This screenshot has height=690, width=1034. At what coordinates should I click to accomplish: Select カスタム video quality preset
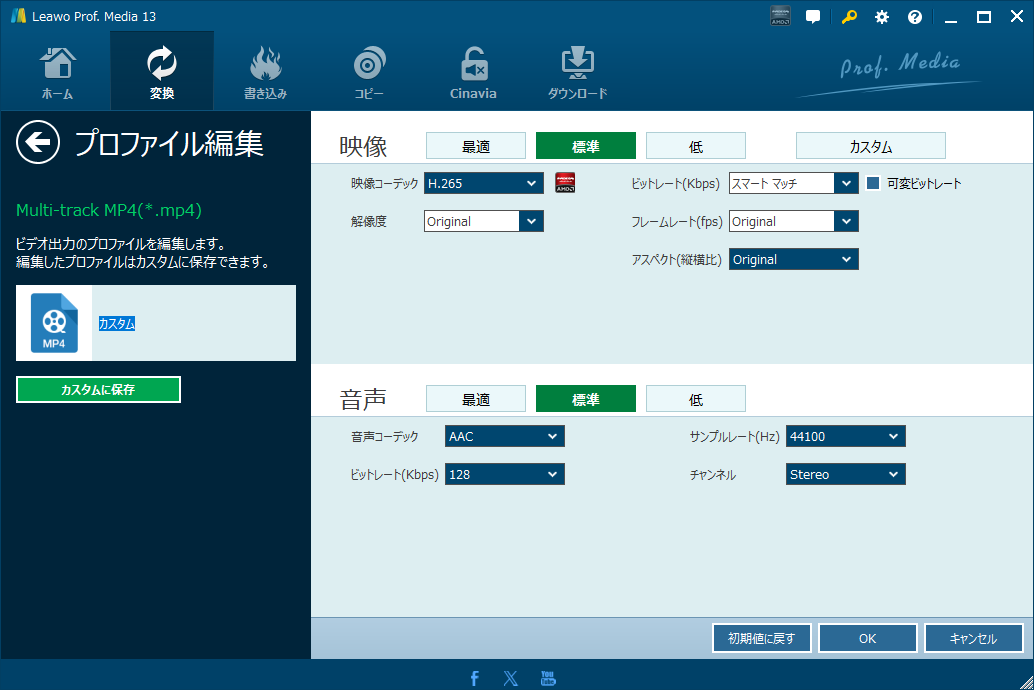tap(870, 146)
